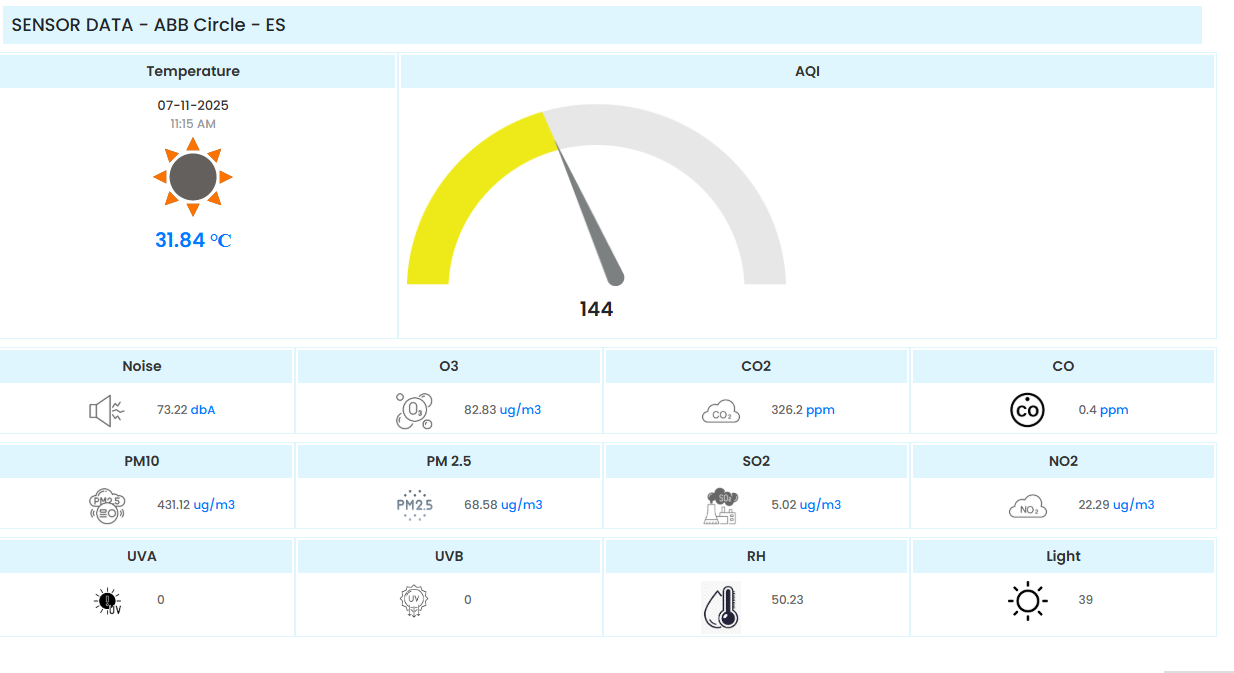Click the Noise speaker icon
The width and height of the screenshot is (1234, 673).
coord(106,410)
